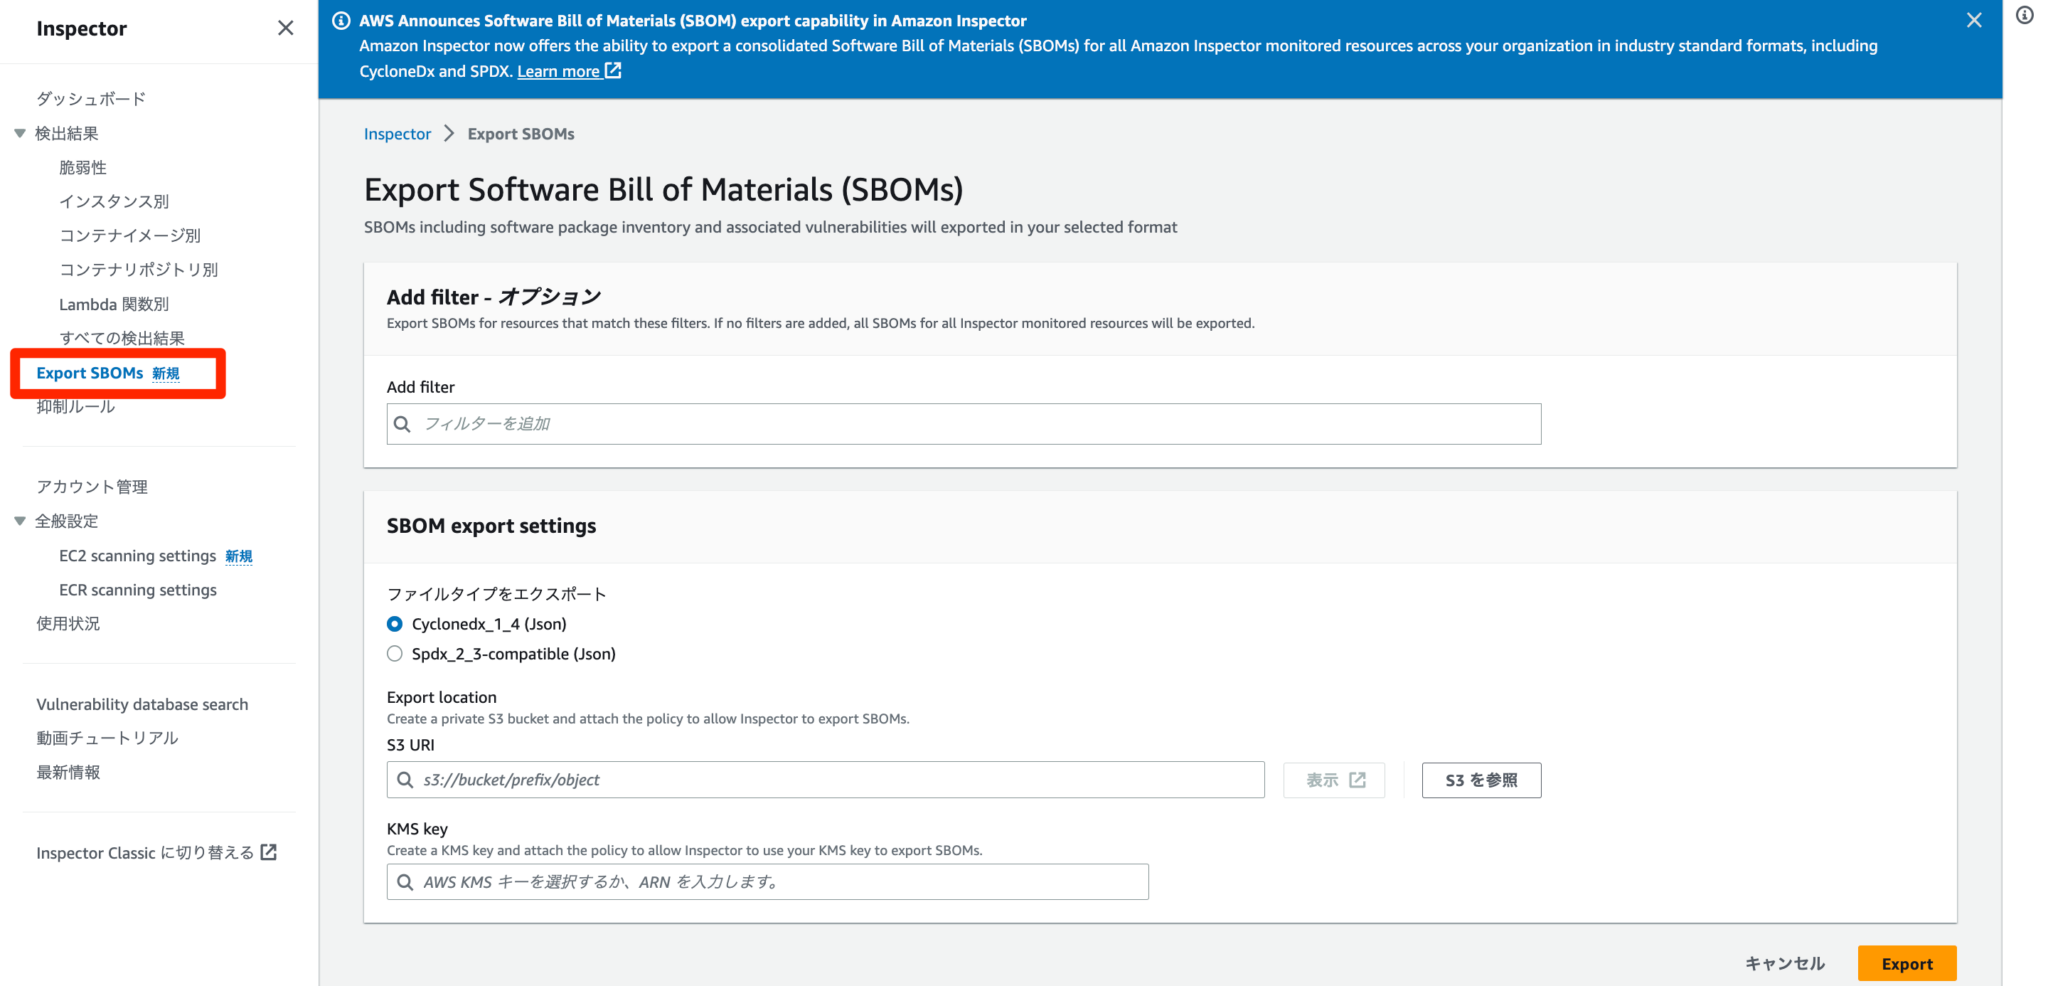Open the Inspector breadcrumb link
Image resolution: width=2048 pixels, height=986 pixels.
pos(397,133)
